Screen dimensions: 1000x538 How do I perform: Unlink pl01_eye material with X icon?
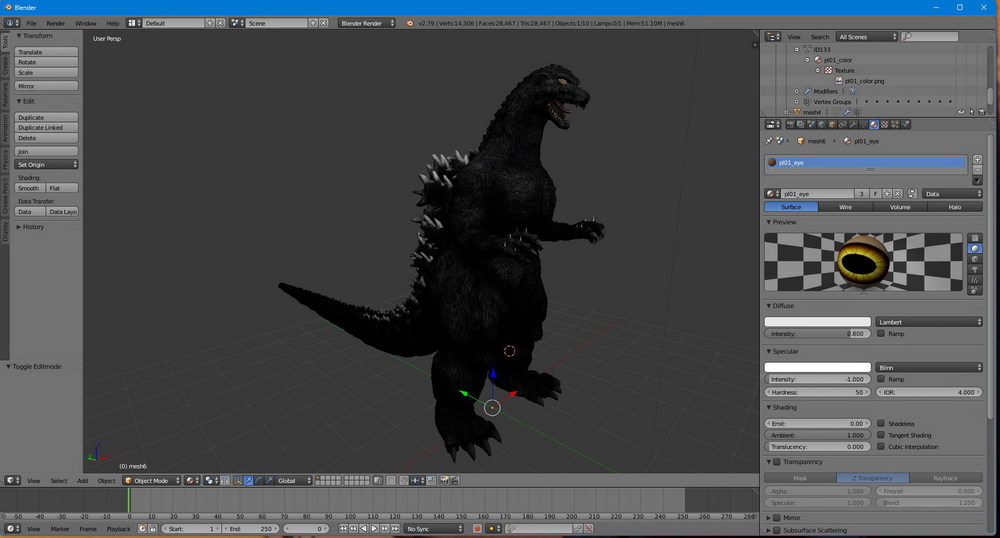click(x=897, y=194)
